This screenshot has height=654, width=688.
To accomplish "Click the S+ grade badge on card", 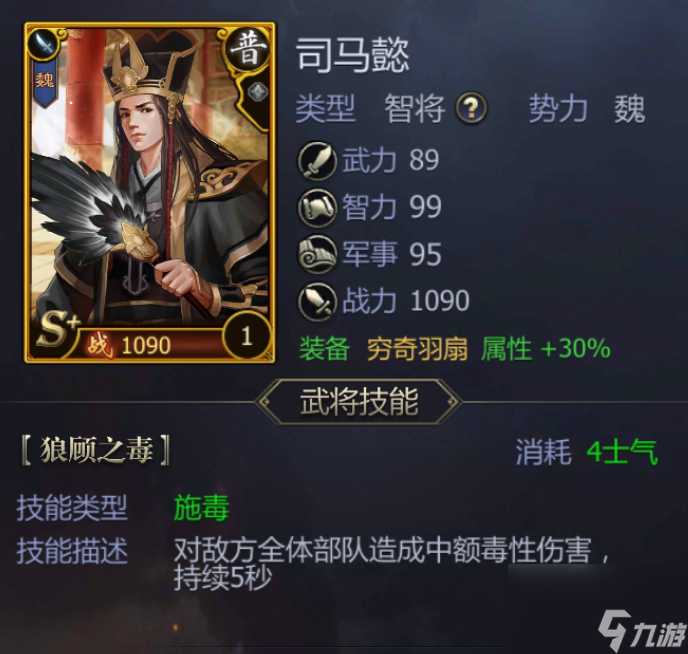I will (57, 329).
